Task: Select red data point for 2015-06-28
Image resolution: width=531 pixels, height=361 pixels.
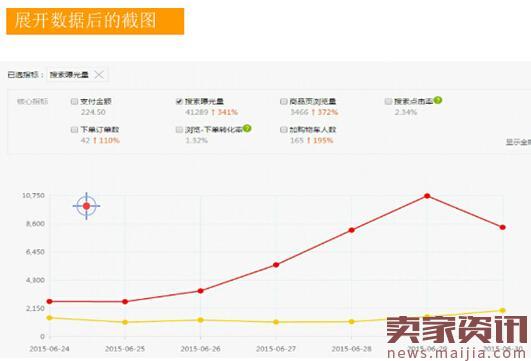Action: (x=352, y=230)
